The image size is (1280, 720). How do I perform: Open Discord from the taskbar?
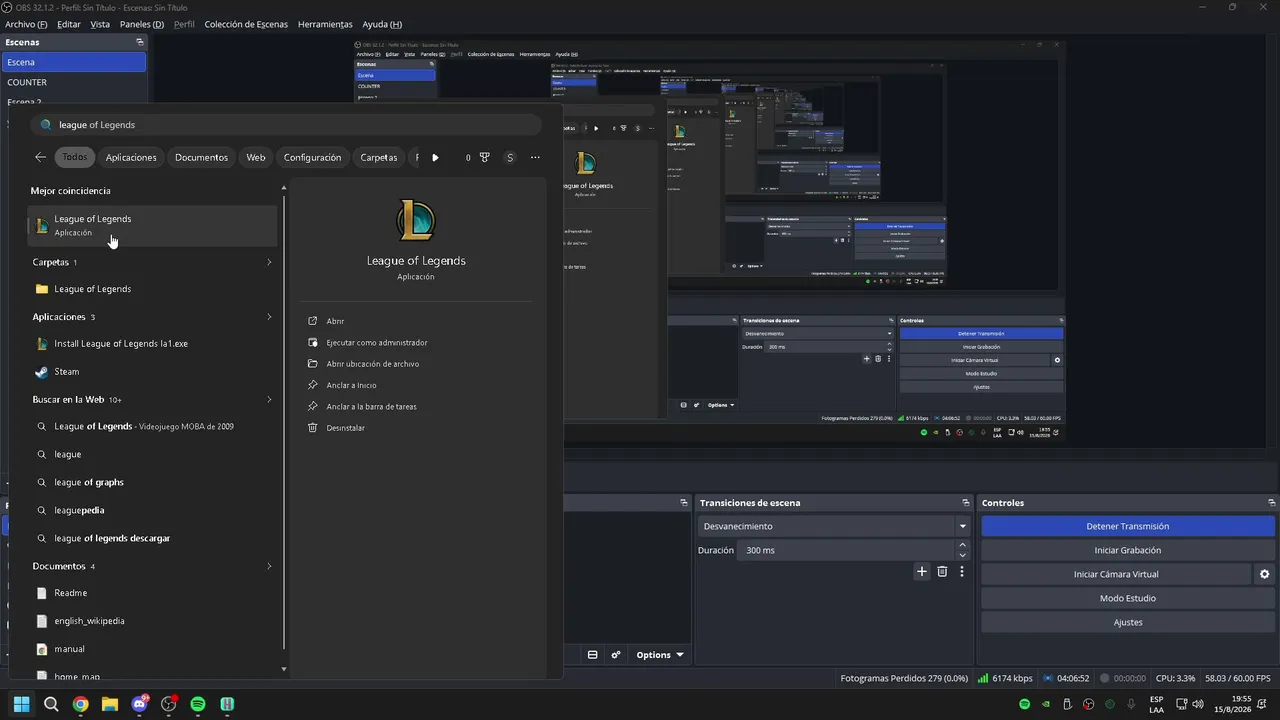pos(139,704)
